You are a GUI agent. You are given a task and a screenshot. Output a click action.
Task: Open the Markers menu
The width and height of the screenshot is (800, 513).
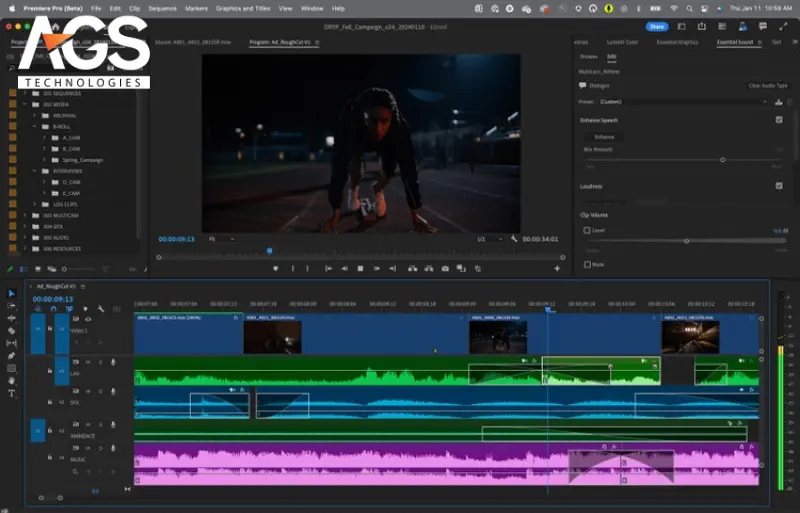pyautogui.click(x=196, y=9)
